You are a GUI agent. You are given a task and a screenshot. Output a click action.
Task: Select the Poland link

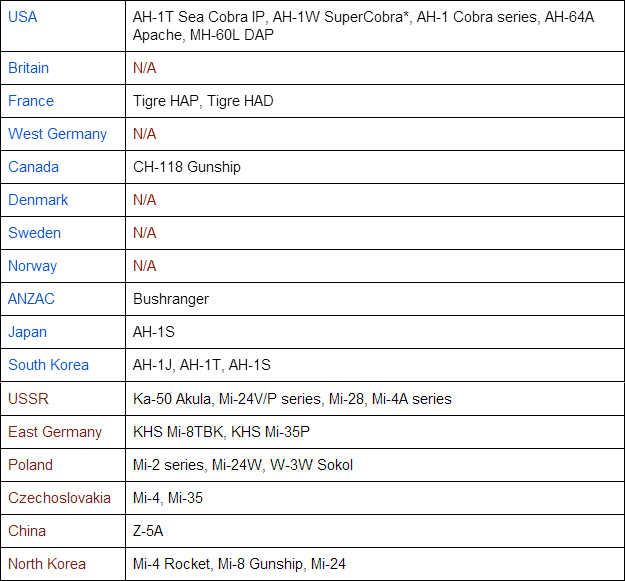31,465
